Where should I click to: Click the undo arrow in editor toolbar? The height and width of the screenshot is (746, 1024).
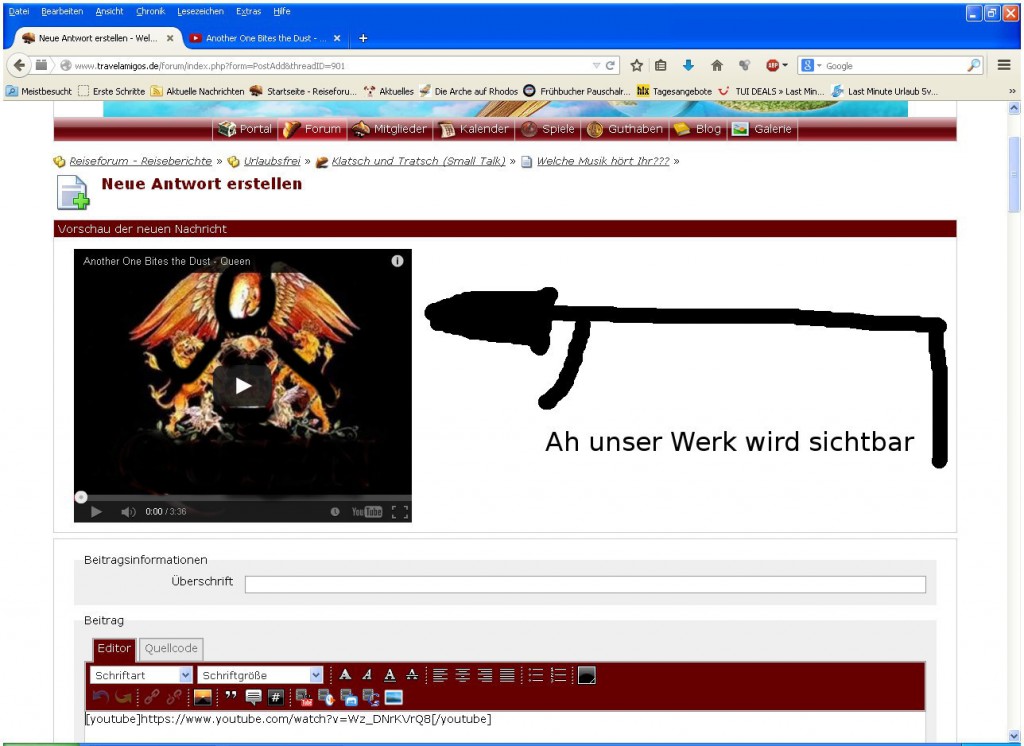(x=101, y=697)
